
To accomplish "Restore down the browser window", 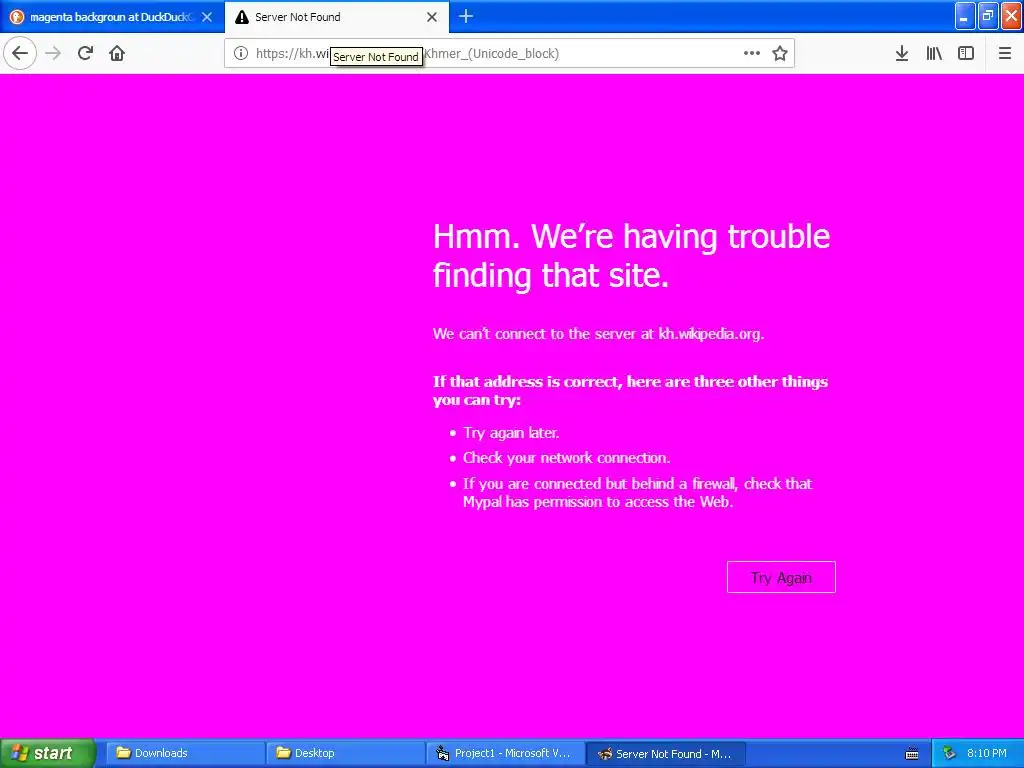I will (988, 16).
